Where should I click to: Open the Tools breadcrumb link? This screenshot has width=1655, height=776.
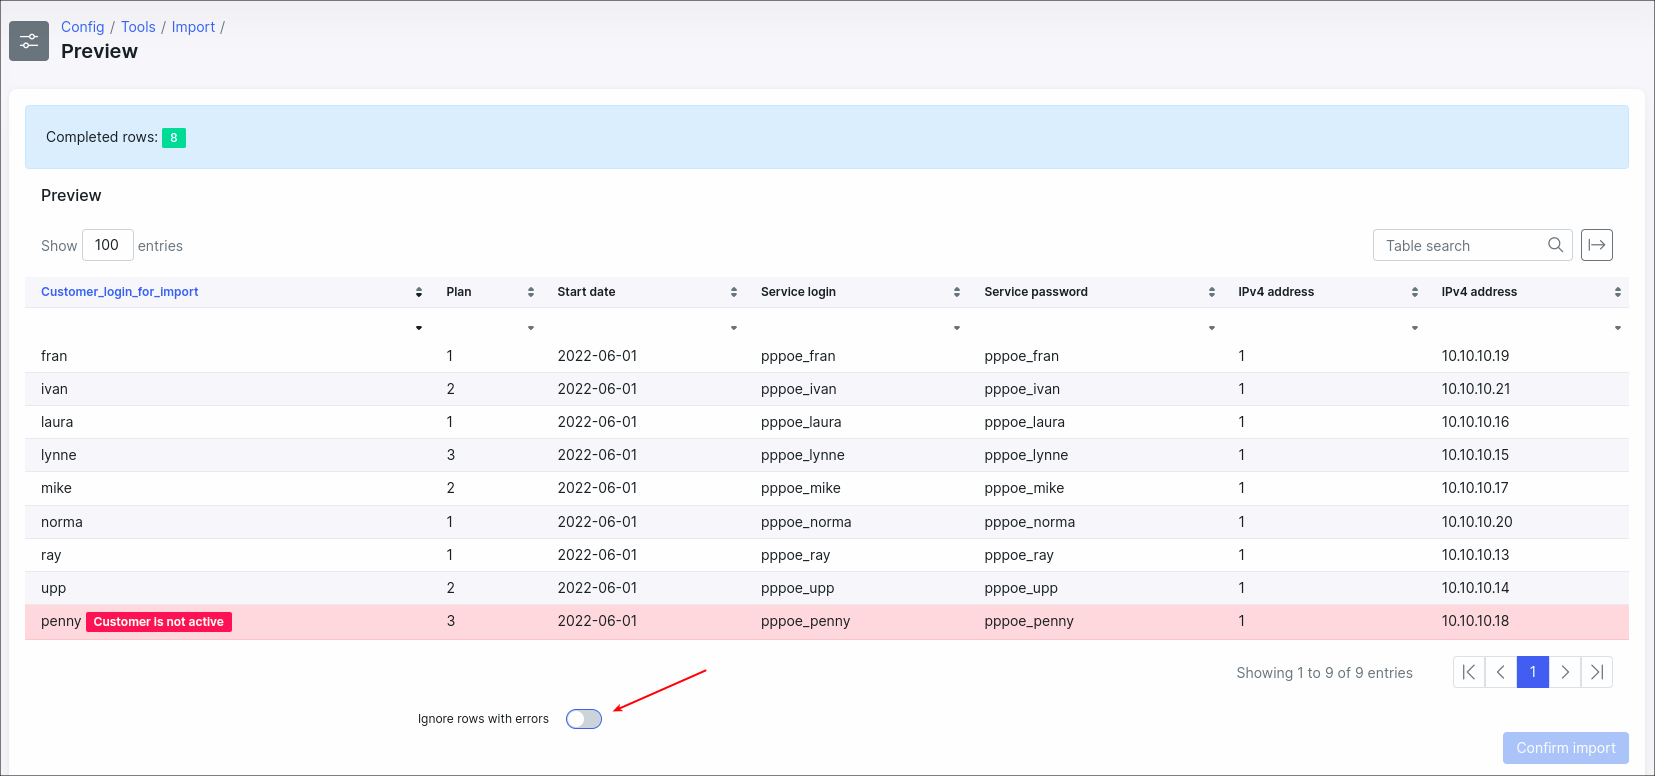pyautogui.click(x=138, y=27)
